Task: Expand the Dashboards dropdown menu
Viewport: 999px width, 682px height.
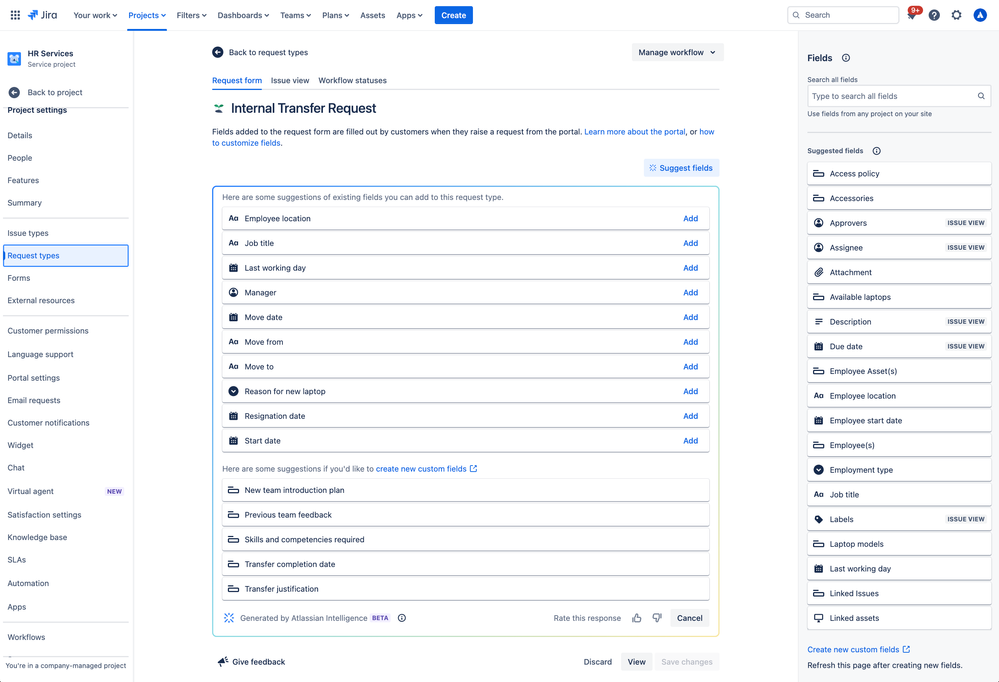Action: pos(243,15)
